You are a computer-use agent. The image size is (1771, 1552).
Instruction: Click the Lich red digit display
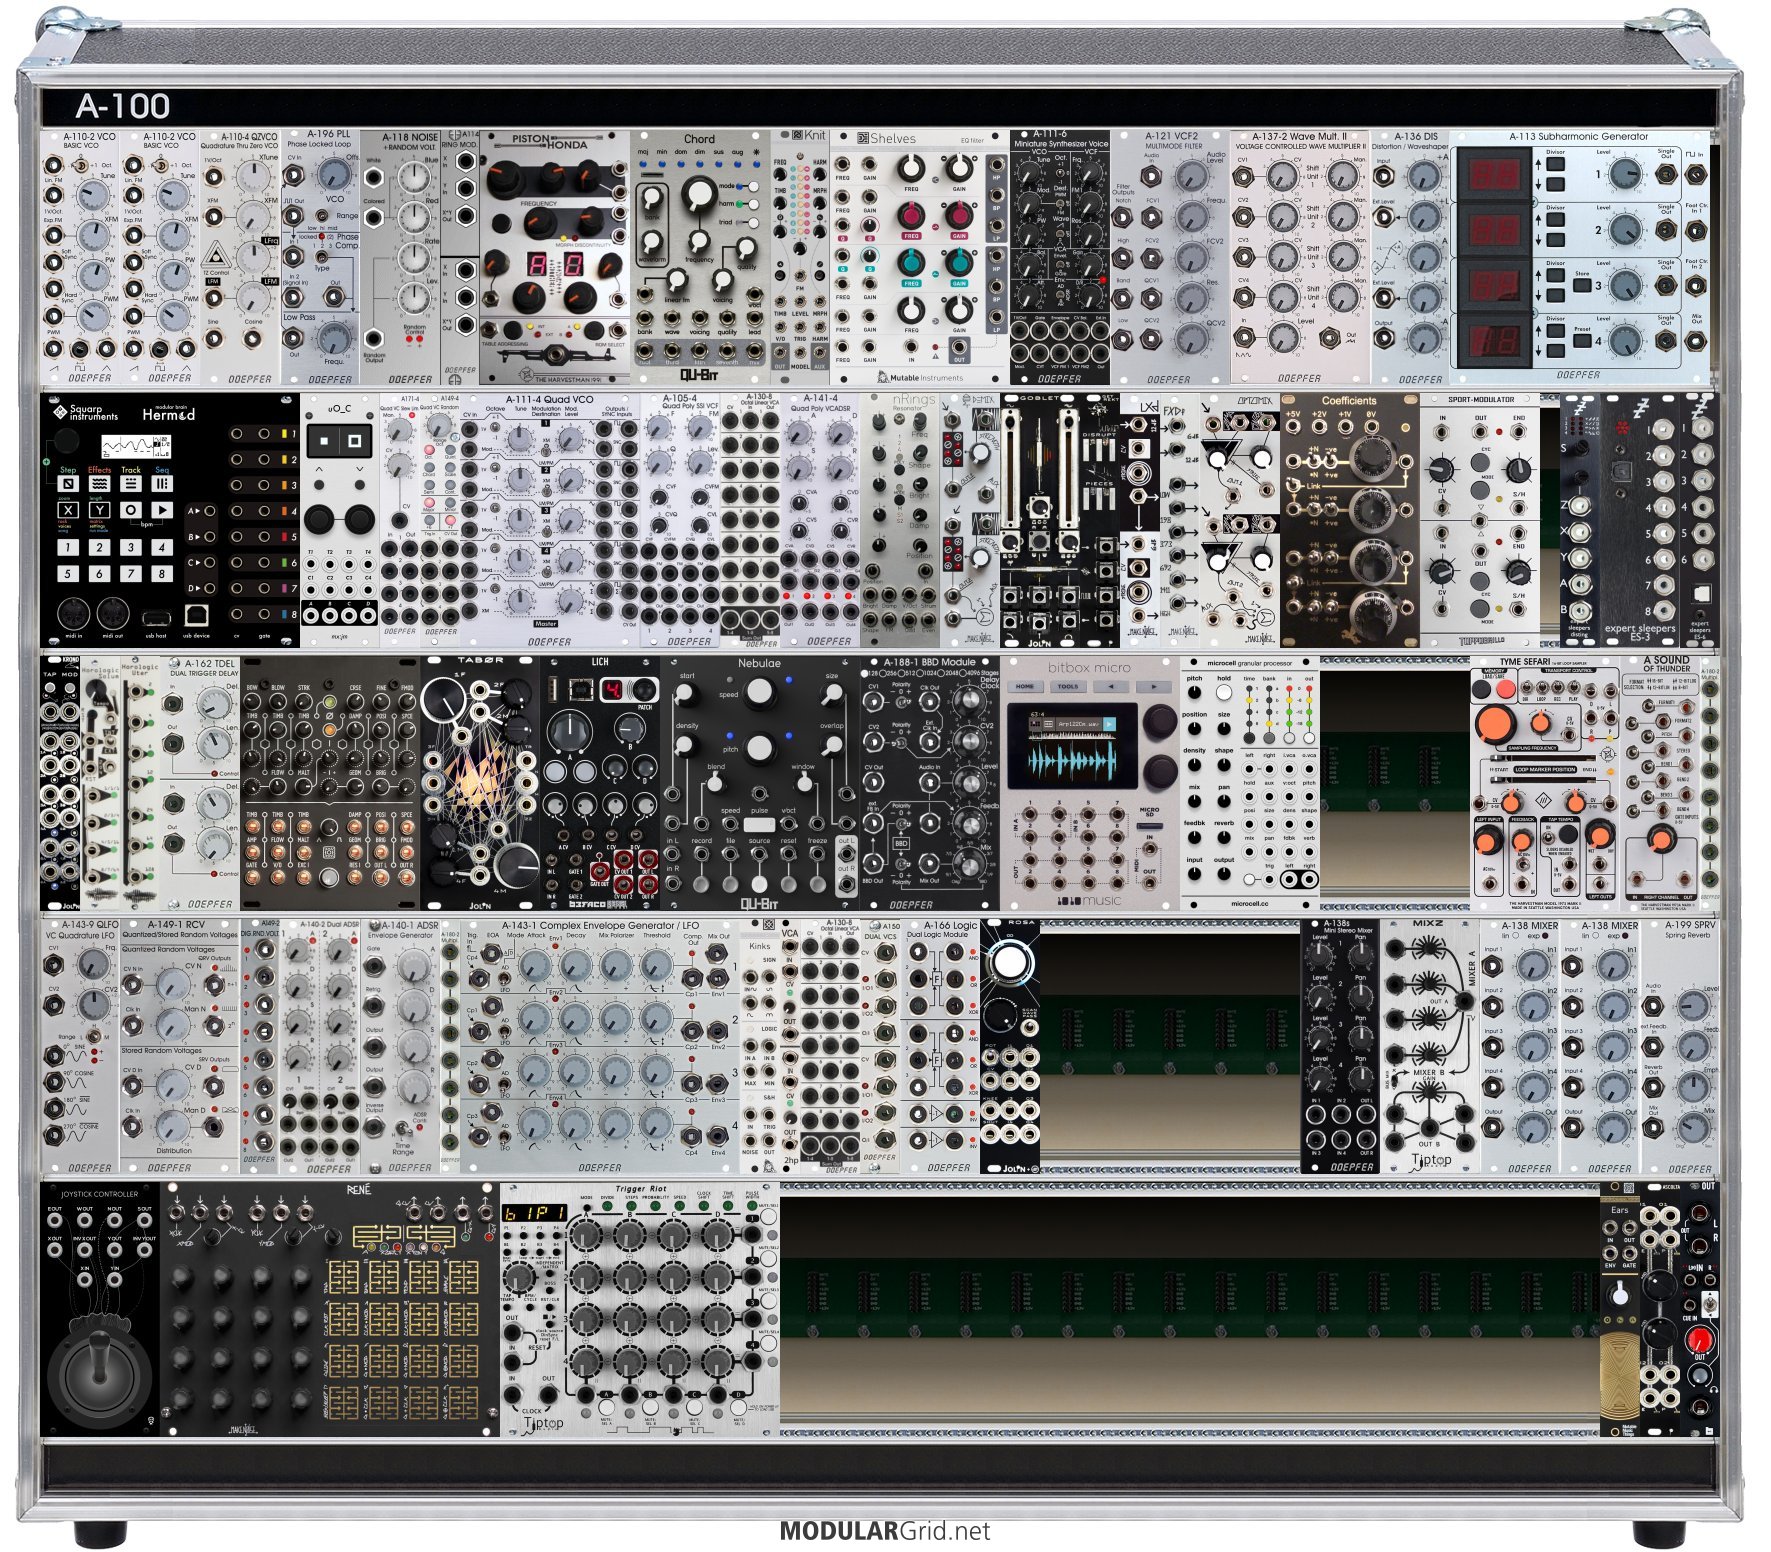[x=613, y=689]
